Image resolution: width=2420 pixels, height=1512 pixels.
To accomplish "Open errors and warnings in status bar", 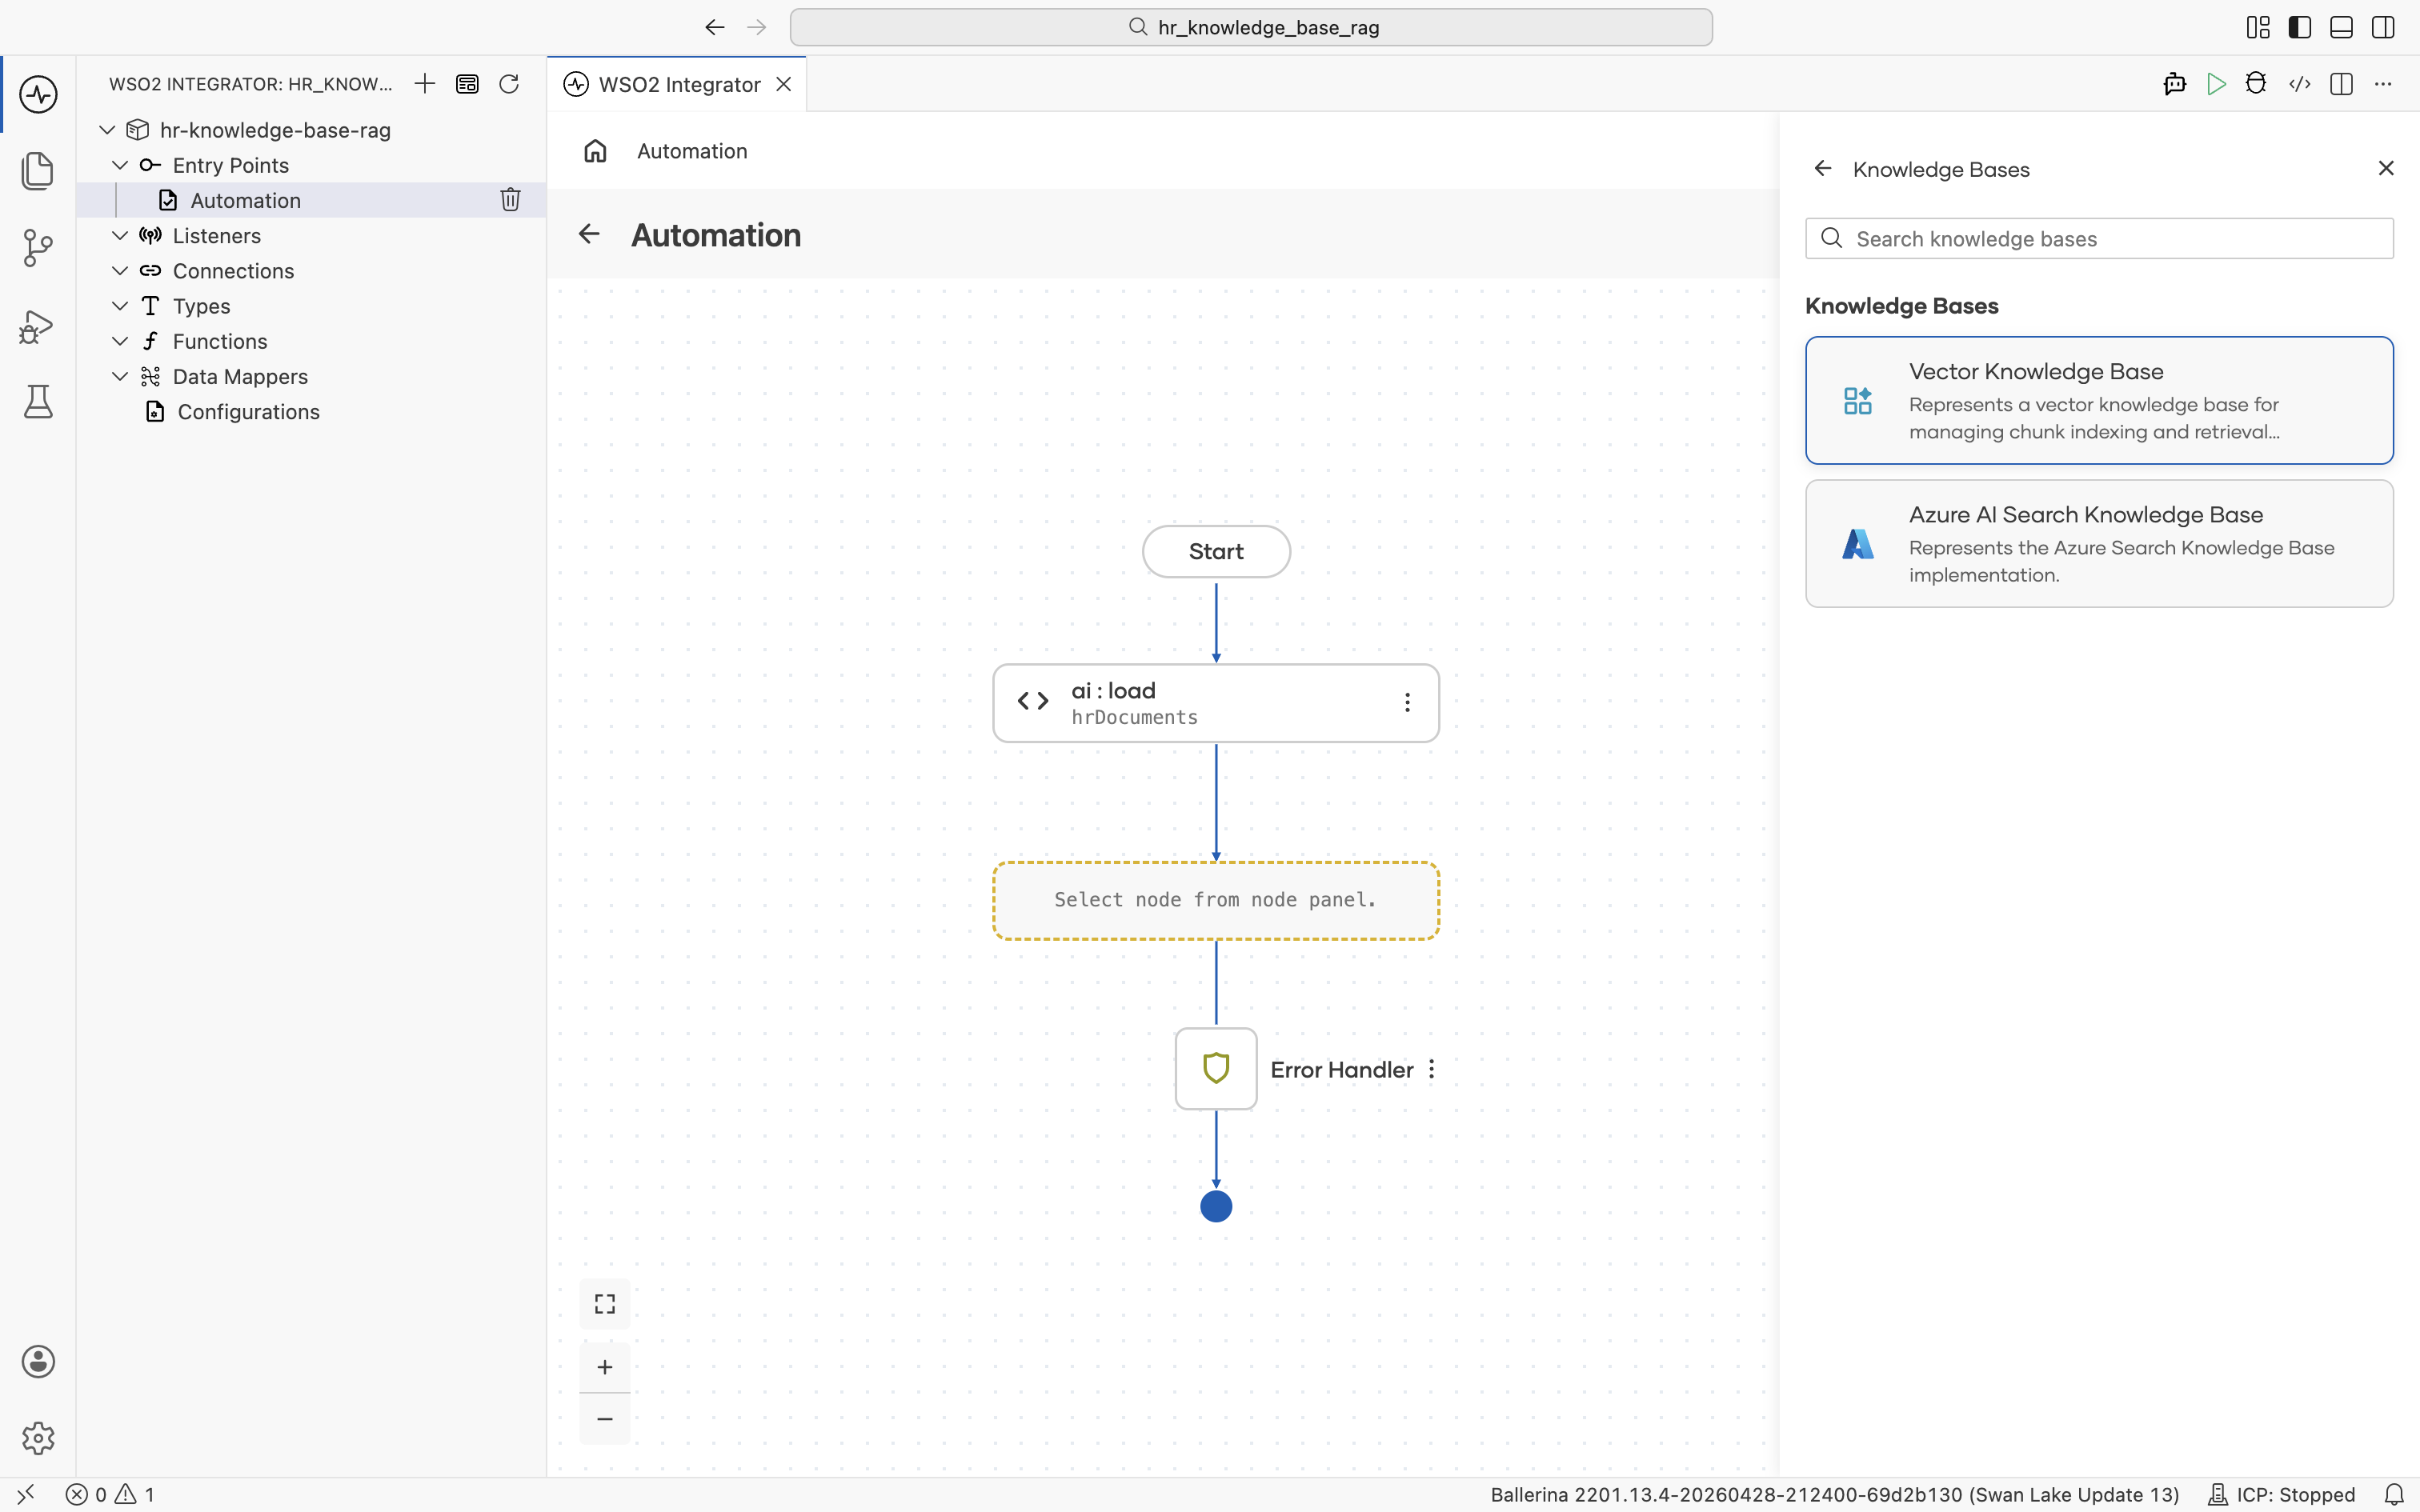I will tap(110, 1495).
